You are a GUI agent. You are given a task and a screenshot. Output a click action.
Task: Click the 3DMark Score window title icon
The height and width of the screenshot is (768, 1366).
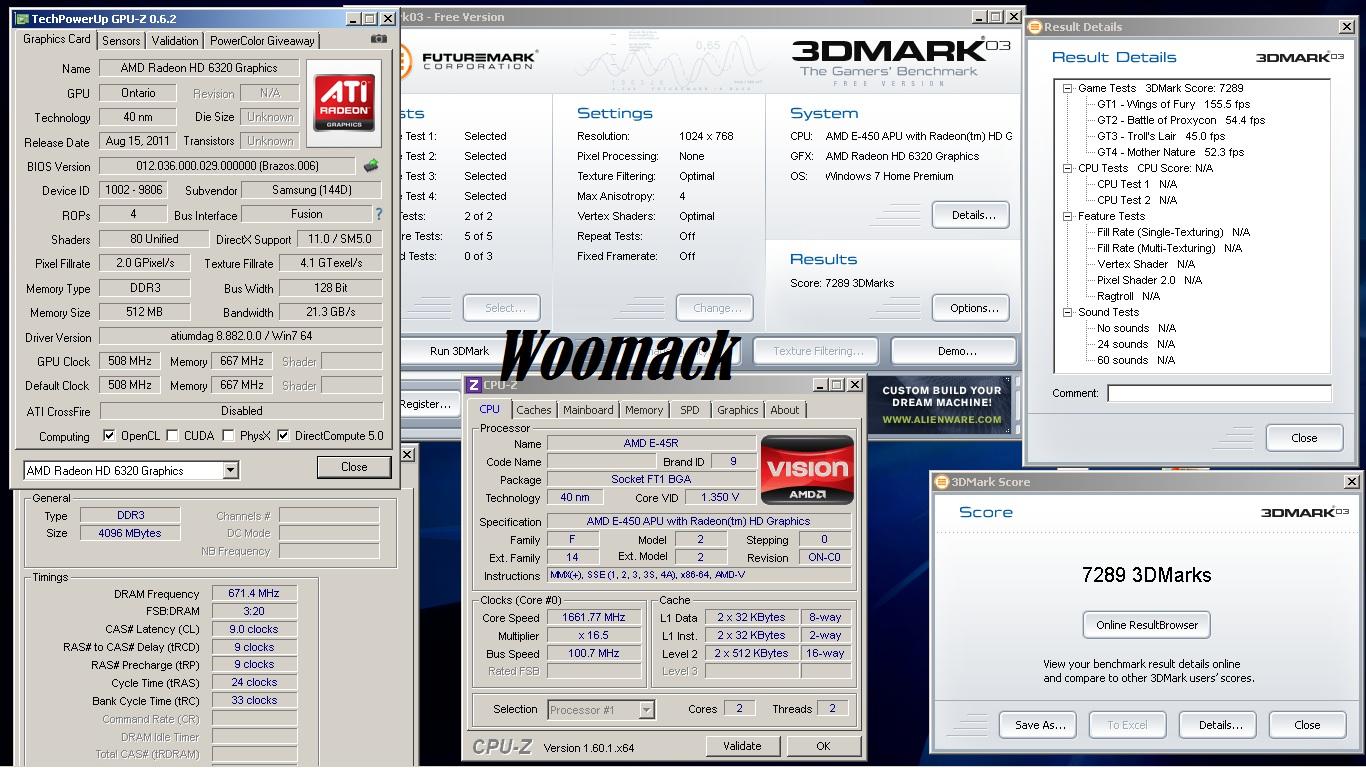coord(941,482)
